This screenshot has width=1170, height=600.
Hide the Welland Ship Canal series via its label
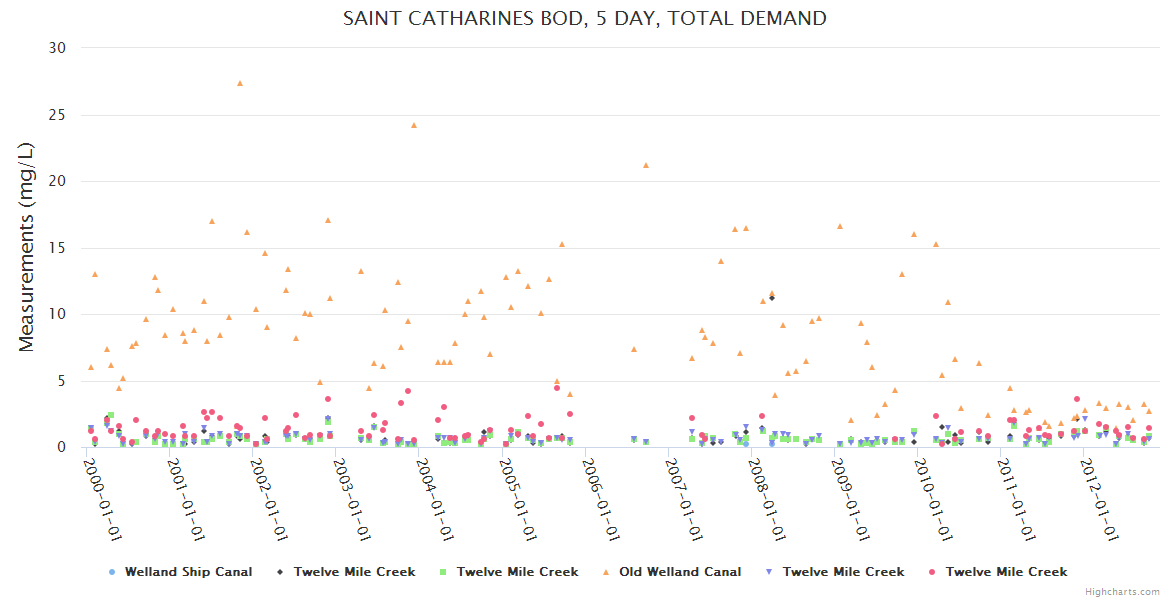tap(188, 572)
